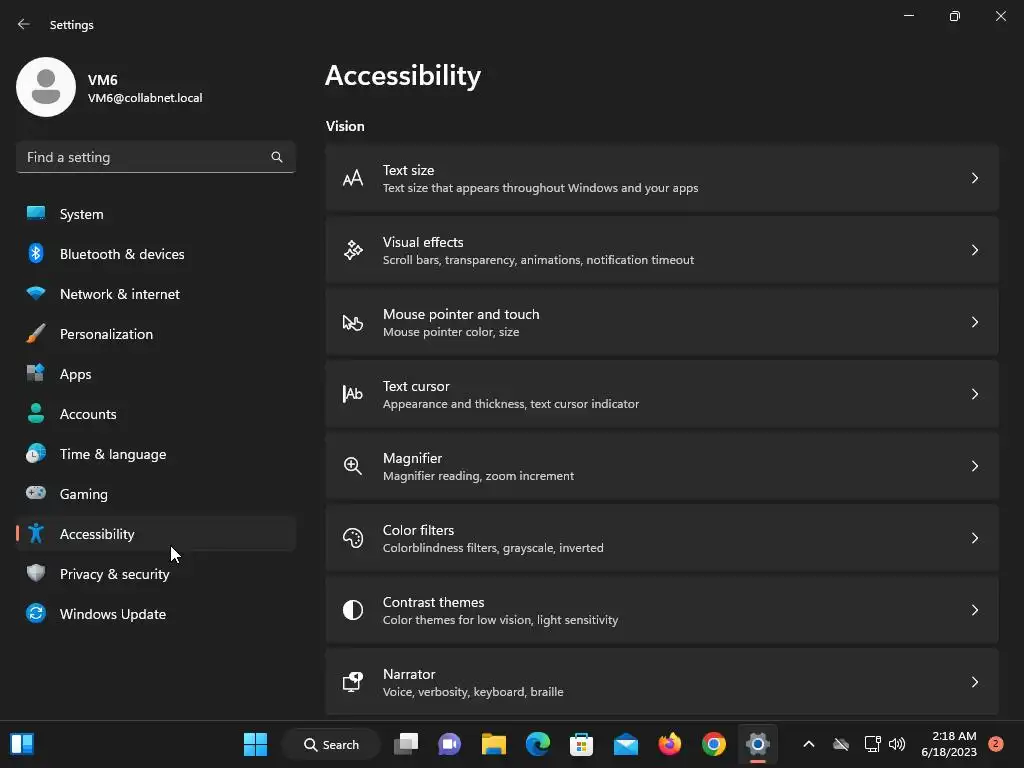
Task: Click the VM6 user avatar picture
Action: (x=46, y=87)
